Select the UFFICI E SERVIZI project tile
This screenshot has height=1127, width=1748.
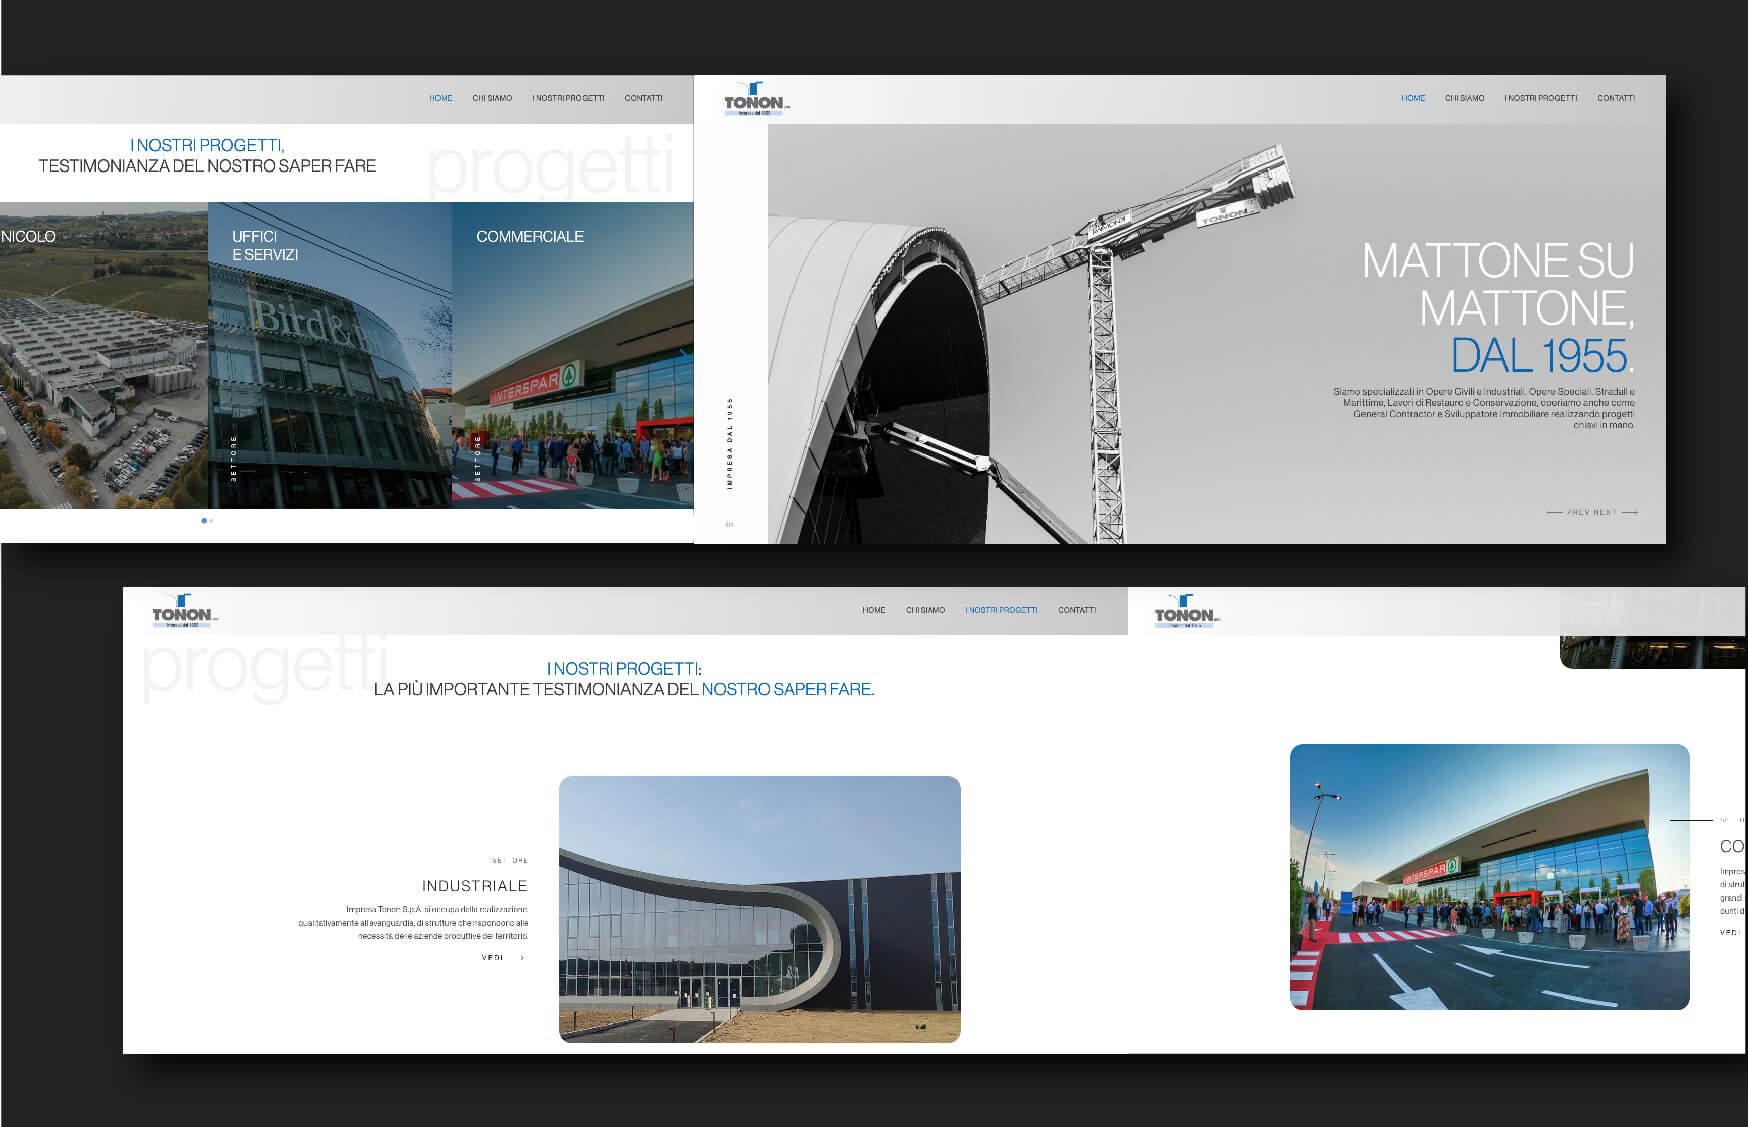[330, 355]
